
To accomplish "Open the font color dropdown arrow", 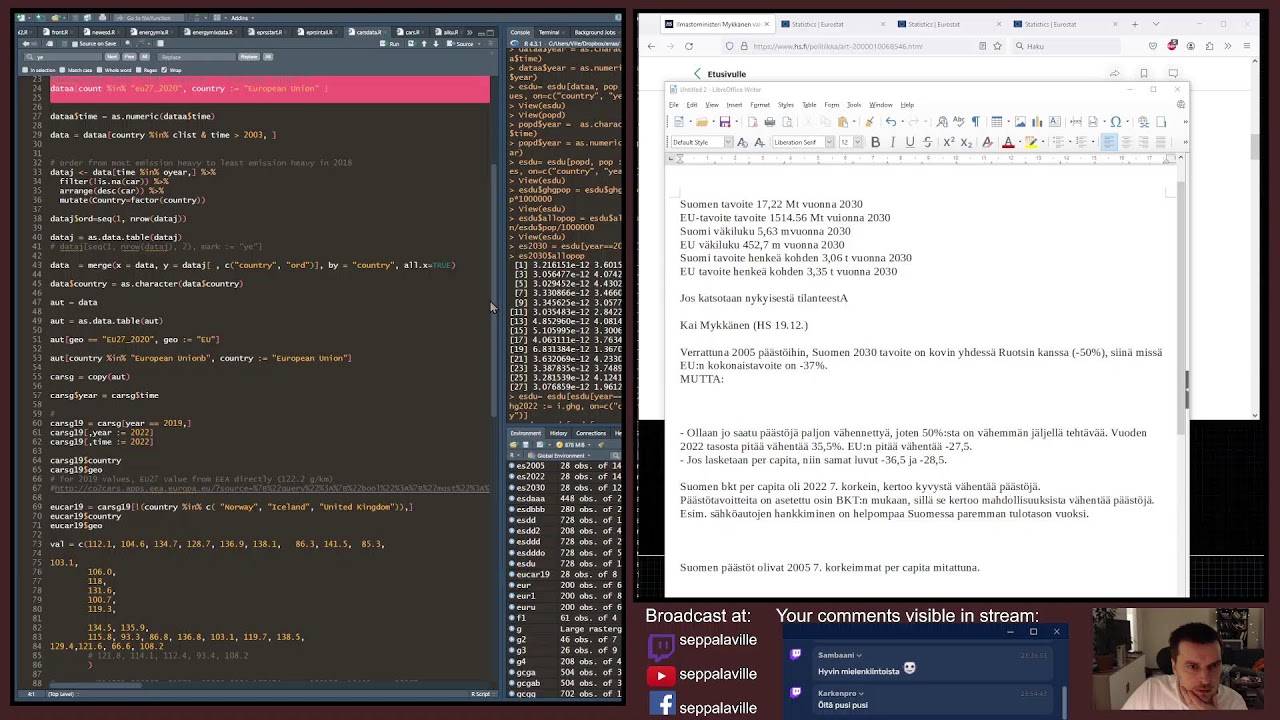I will 1019,142.
